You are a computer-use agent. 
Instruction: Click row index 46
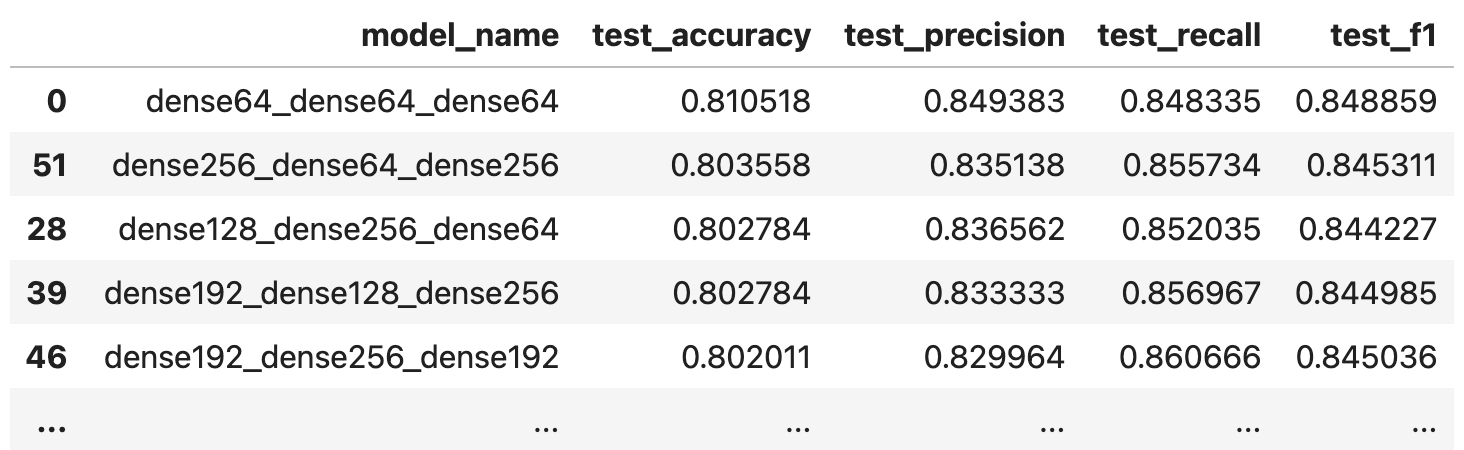48,357
